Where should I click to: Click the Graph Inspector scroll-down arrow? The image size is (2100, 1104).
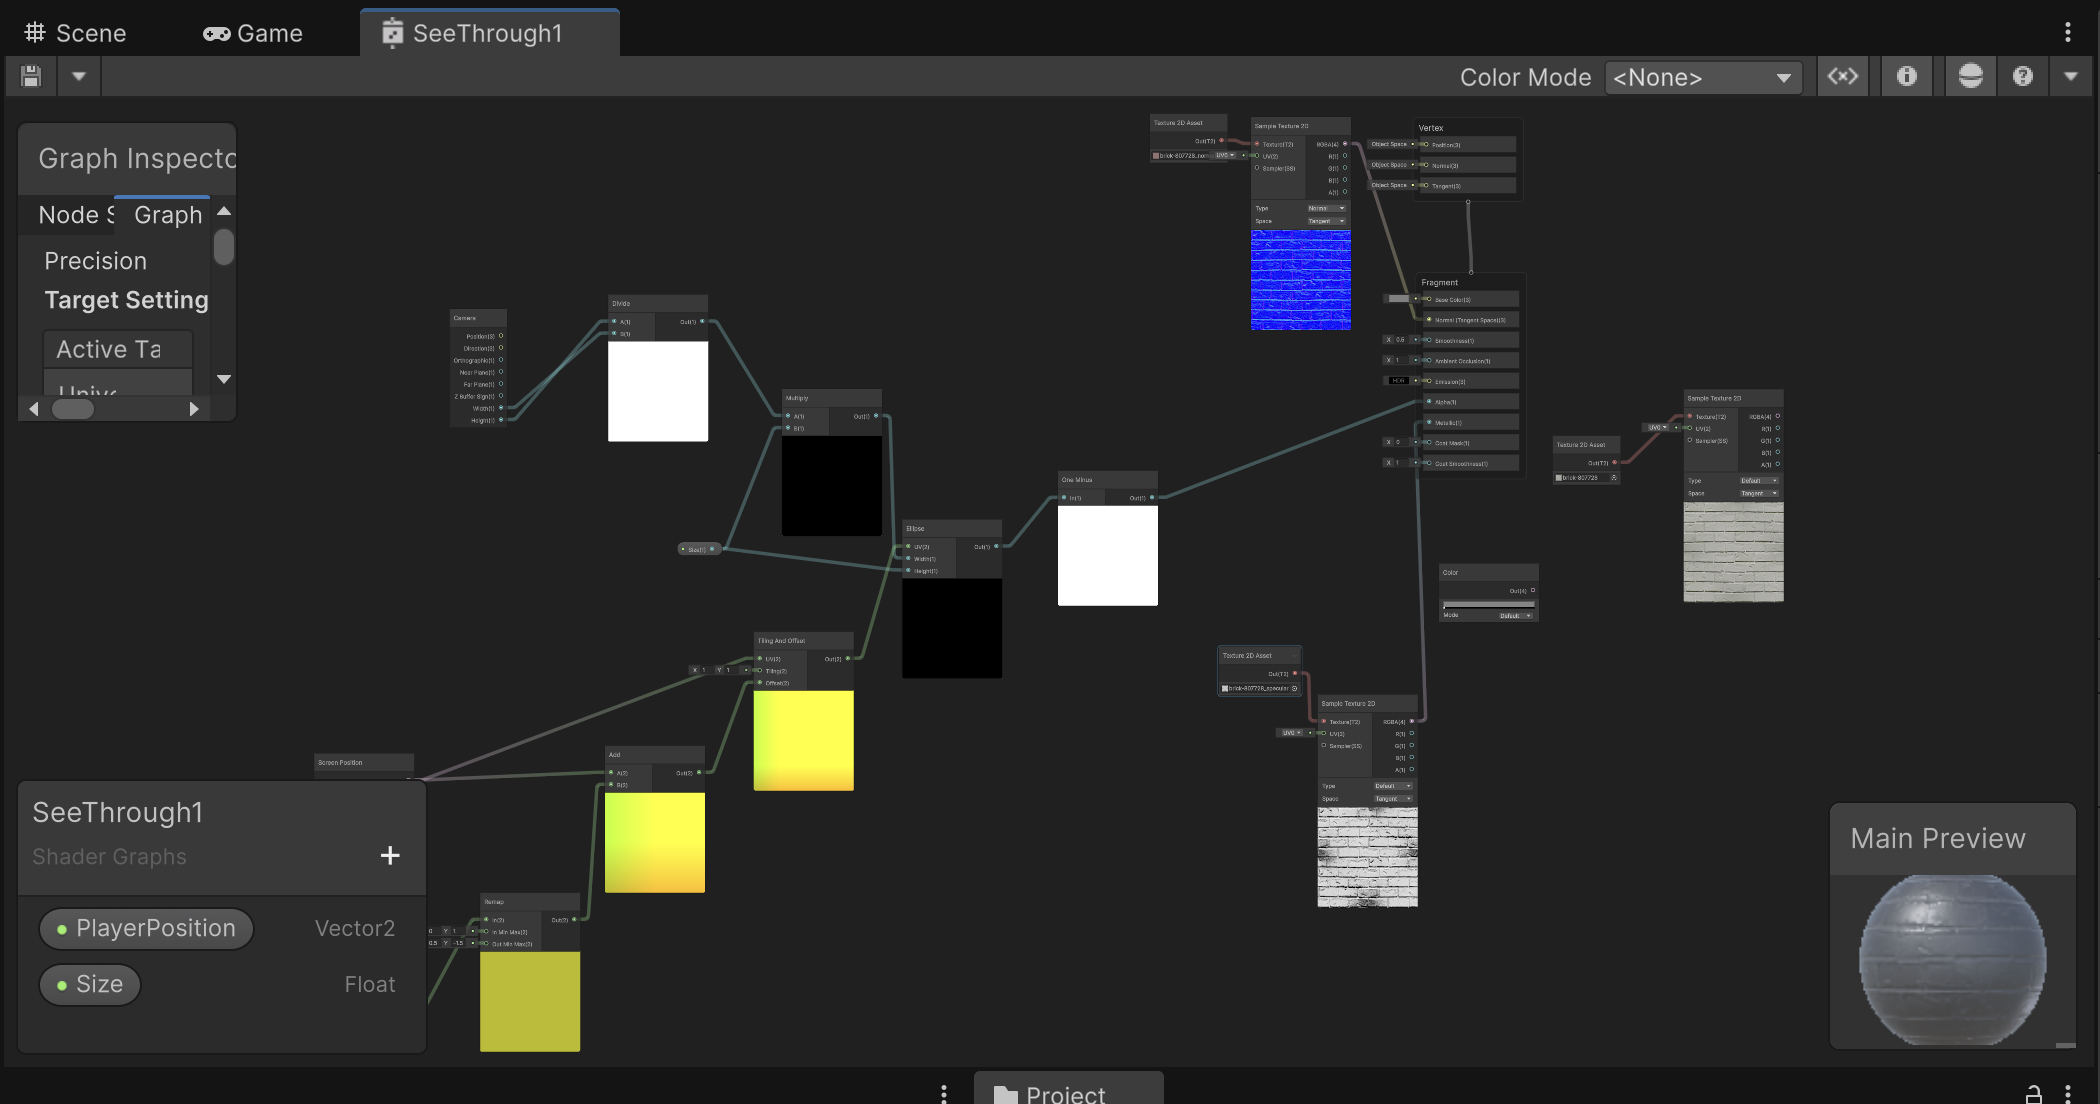224,379
